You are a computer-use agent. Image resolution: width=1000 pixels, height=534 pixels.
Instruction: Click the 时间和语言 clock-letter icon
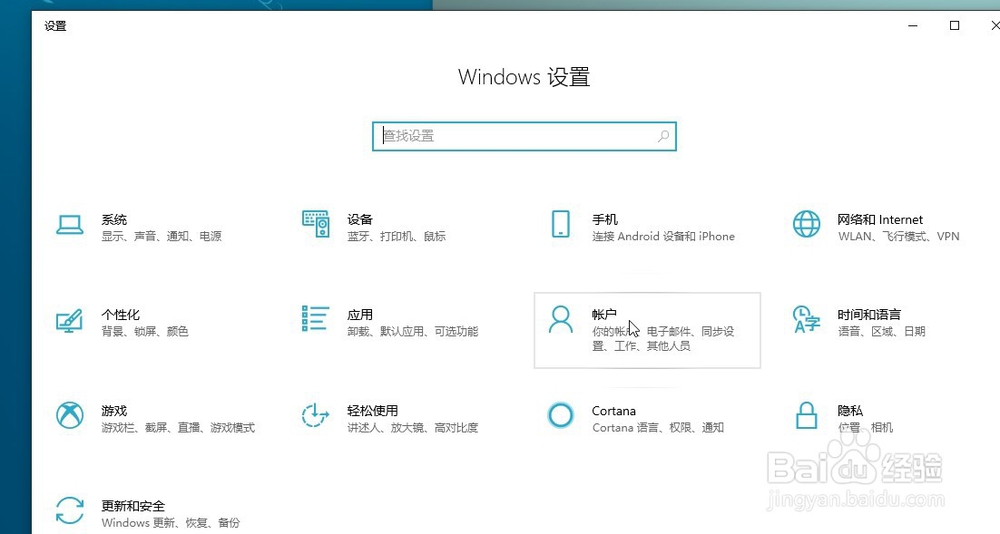(806, 319)
